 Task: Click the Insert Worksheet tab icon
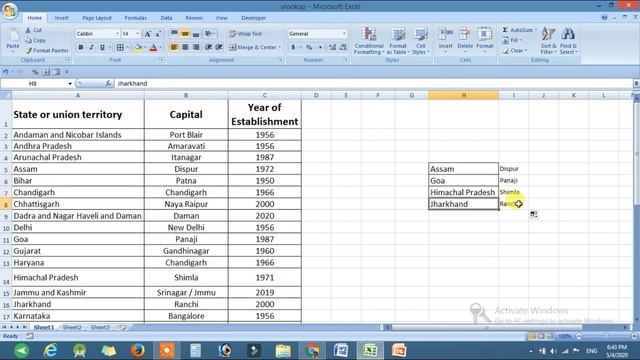point(121,327)
